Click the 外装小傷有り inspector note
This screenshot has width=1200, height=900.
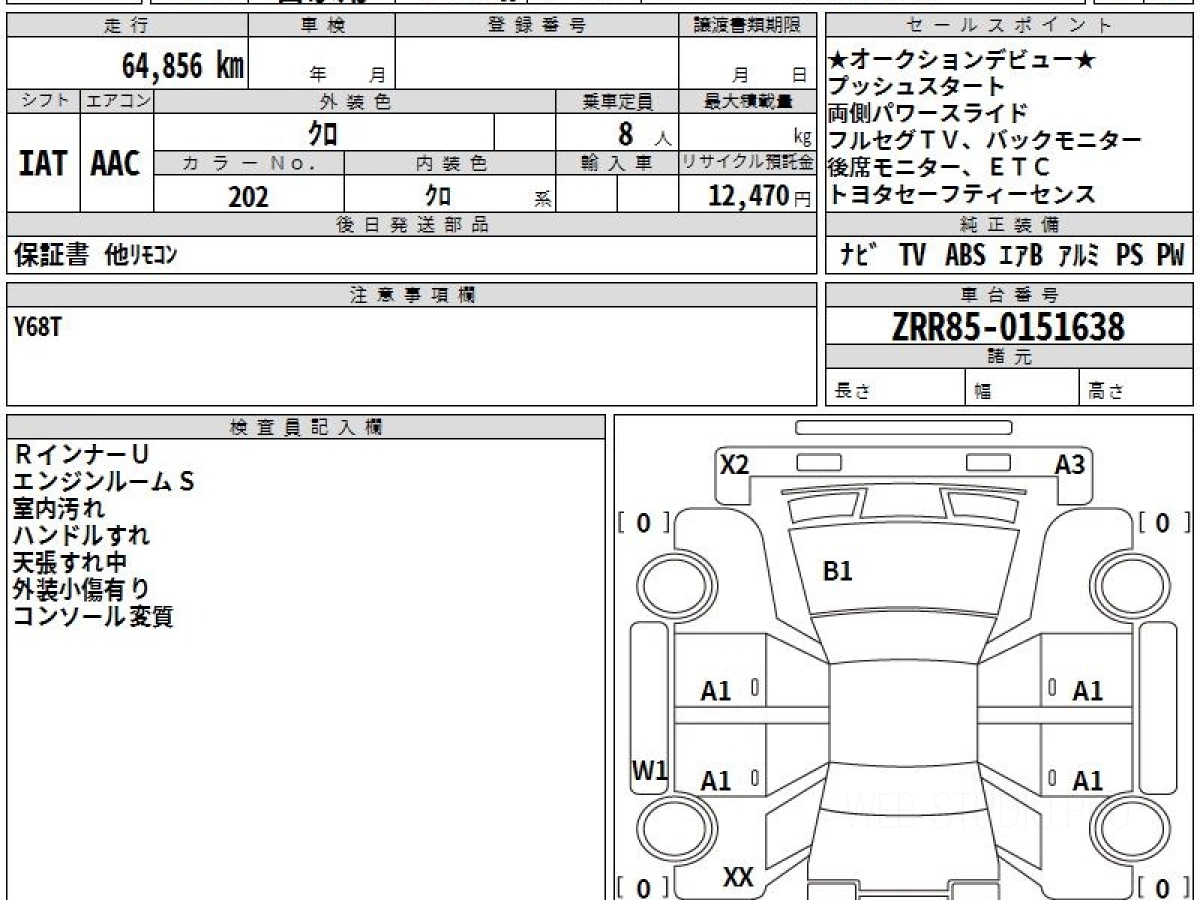(82, 590)
